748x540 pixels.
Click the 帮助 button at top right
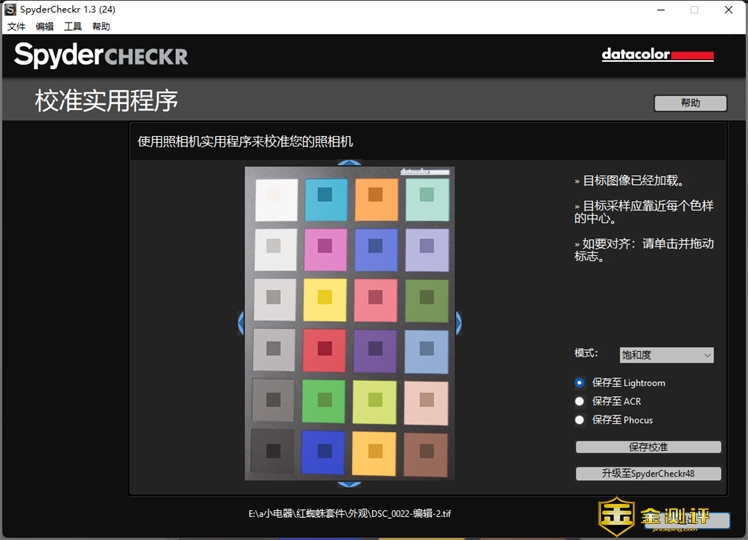[x=690, y=103]
